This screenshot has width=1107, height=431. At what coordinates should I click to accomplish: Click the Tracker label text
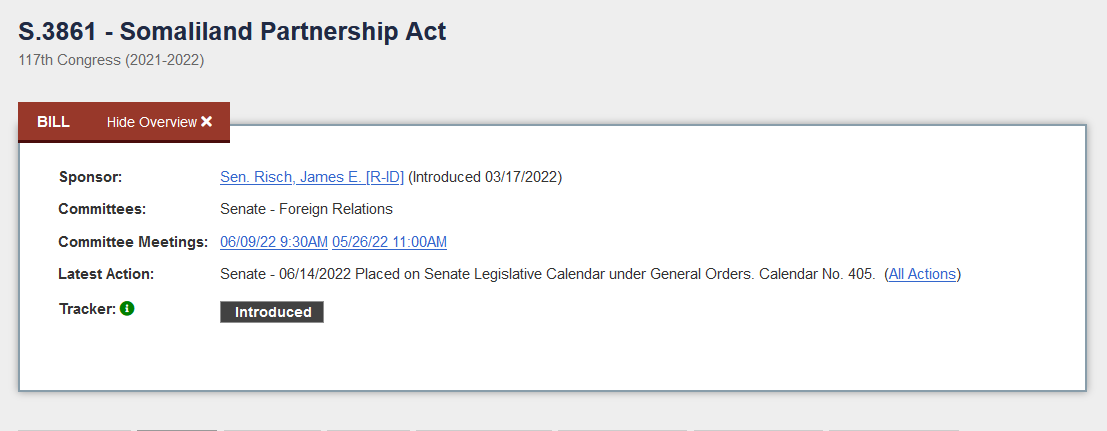click(88, 309)
